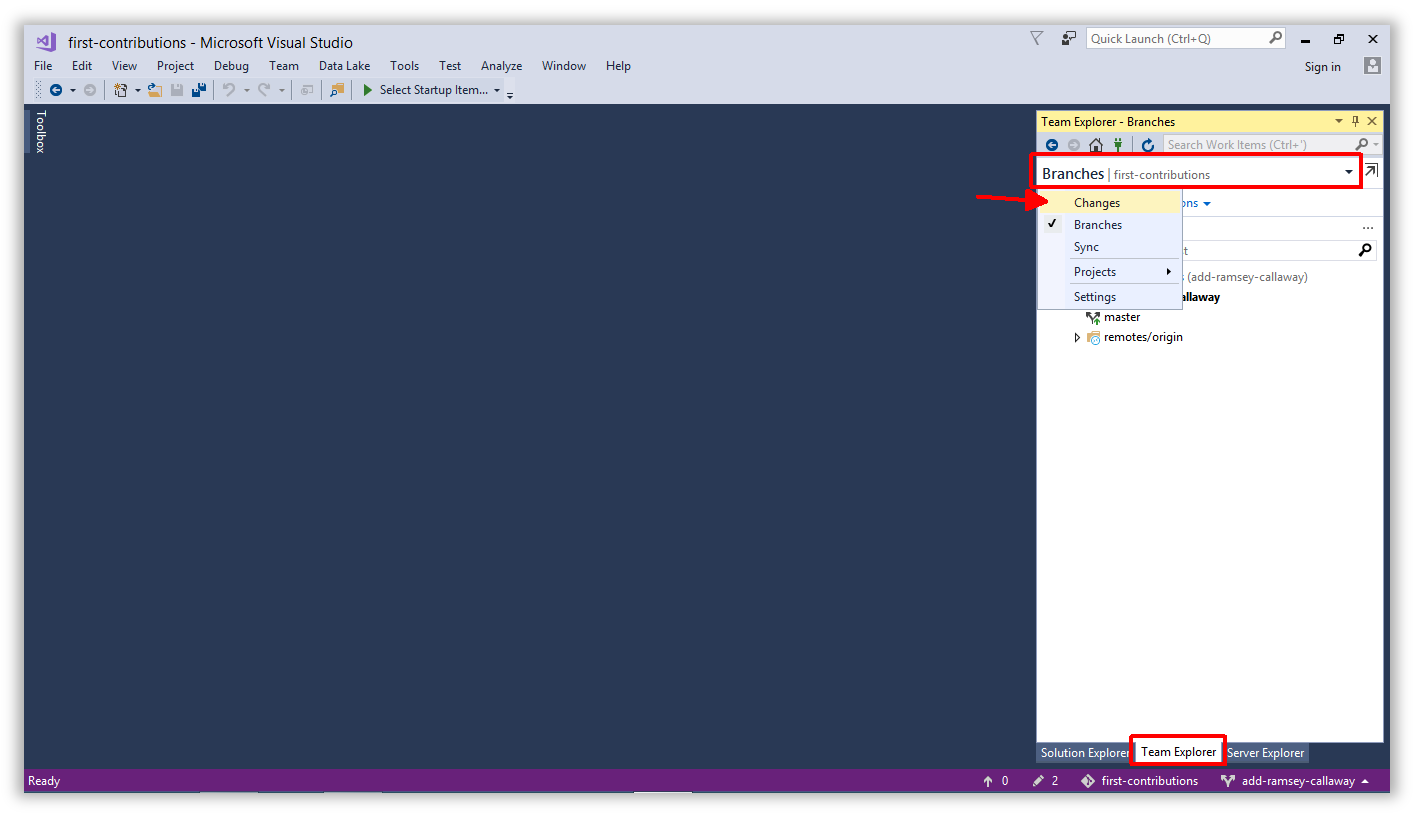Open the Debug menu

pos(231,66)
